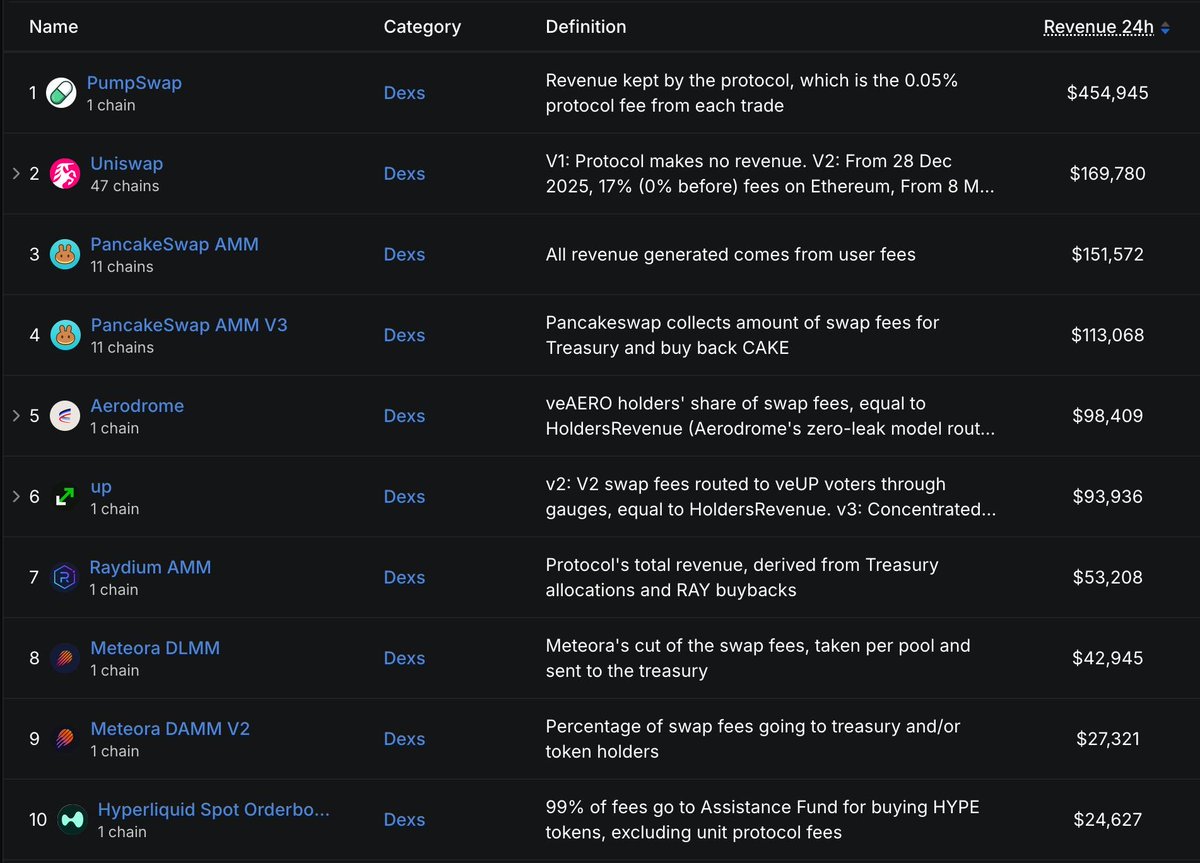Click the Name column header

[54, 27]
